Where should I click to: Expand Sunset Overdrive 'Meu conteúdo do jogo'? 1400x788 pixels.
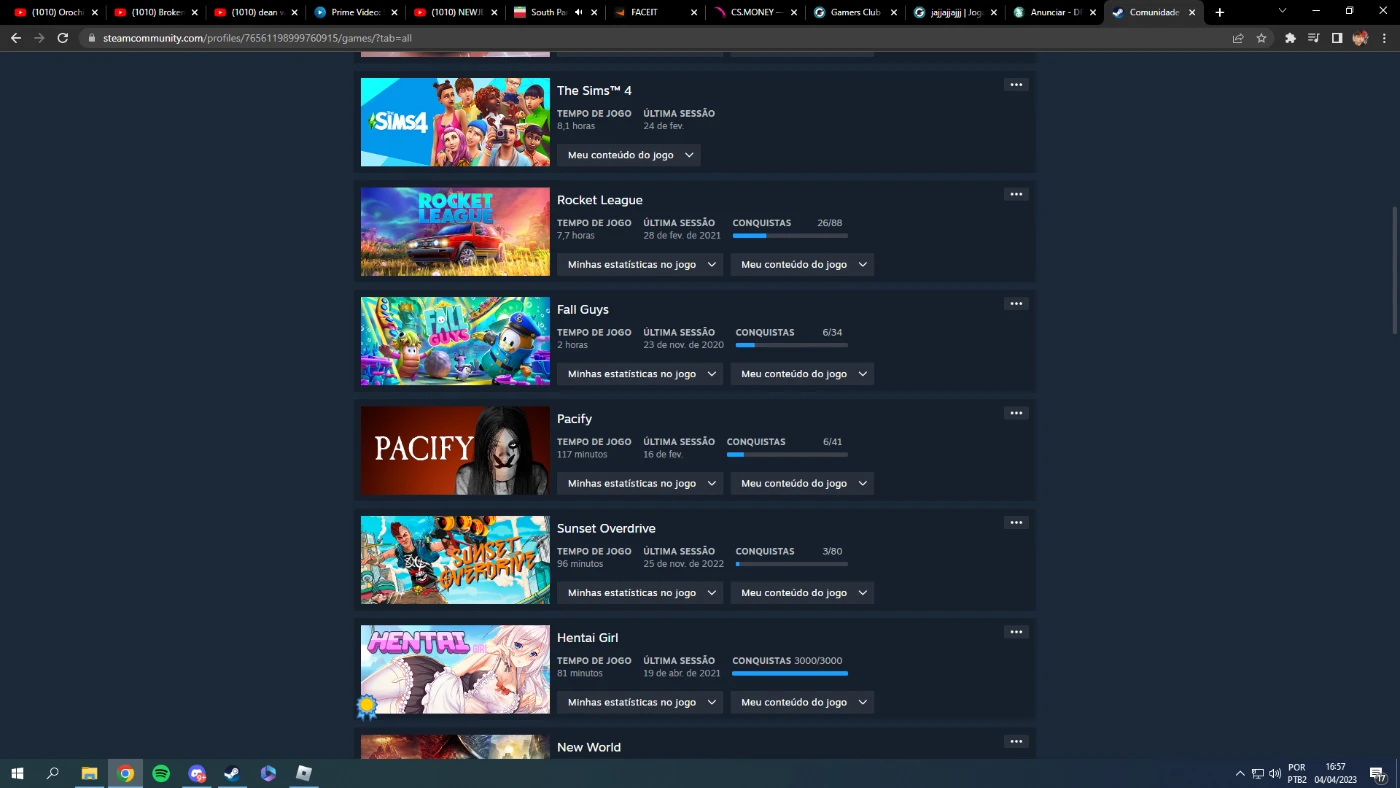tap(802, 593)
